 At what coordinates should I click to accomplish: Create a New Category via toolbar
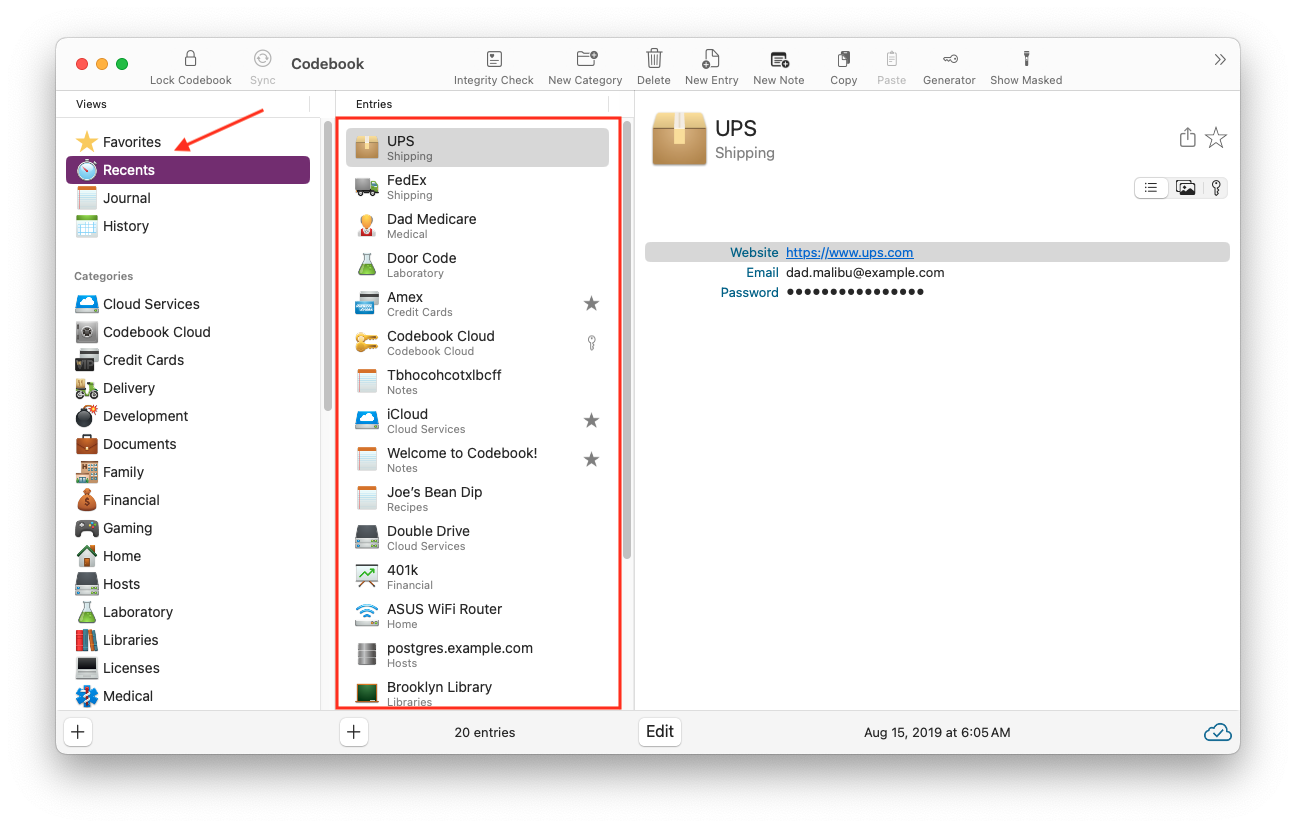pyautogui.click(x=587, y=59)
